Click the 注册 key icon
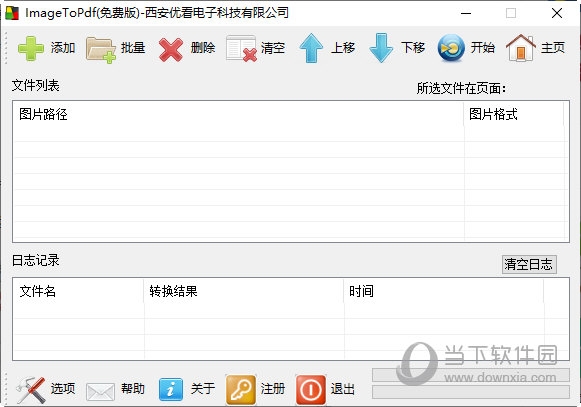Image resolution: width=581 pixels, height=407 pixels. pos(241,390)
